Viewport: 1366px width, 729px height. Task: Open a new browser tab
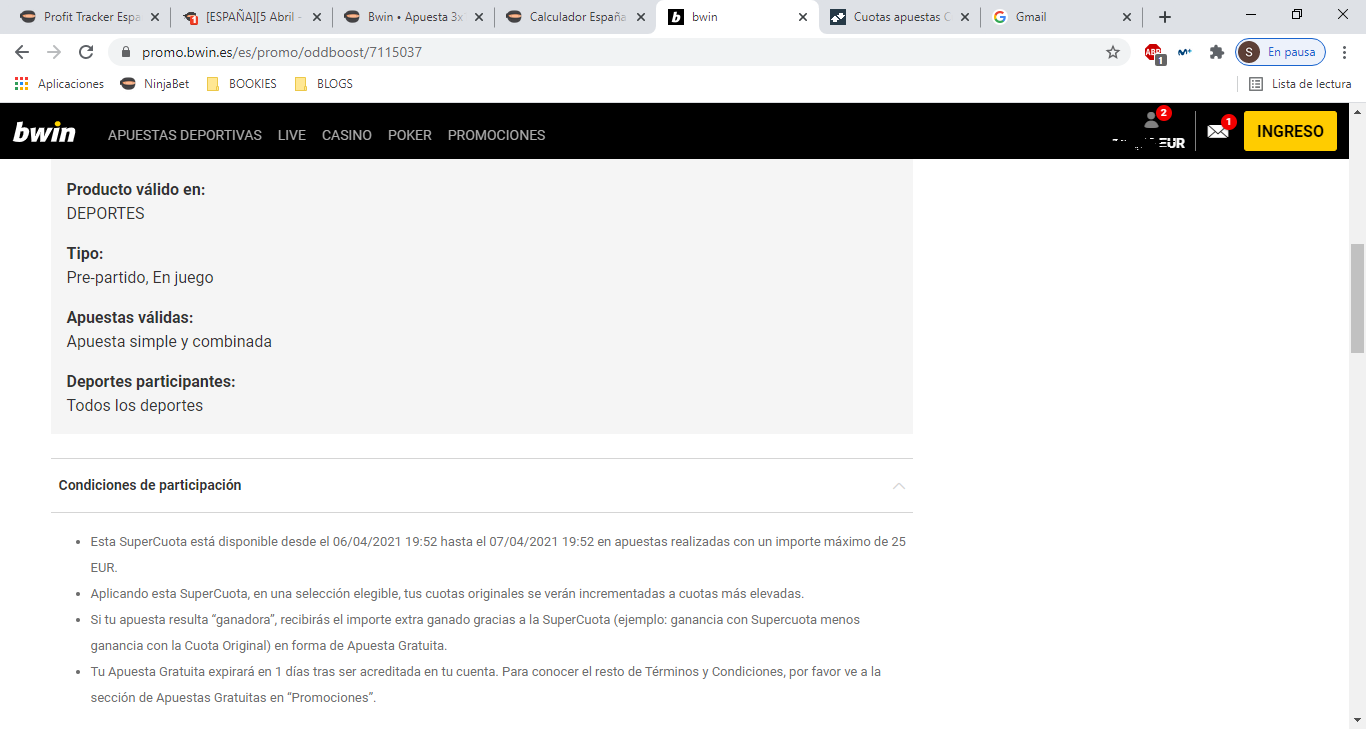(1165, 17)
